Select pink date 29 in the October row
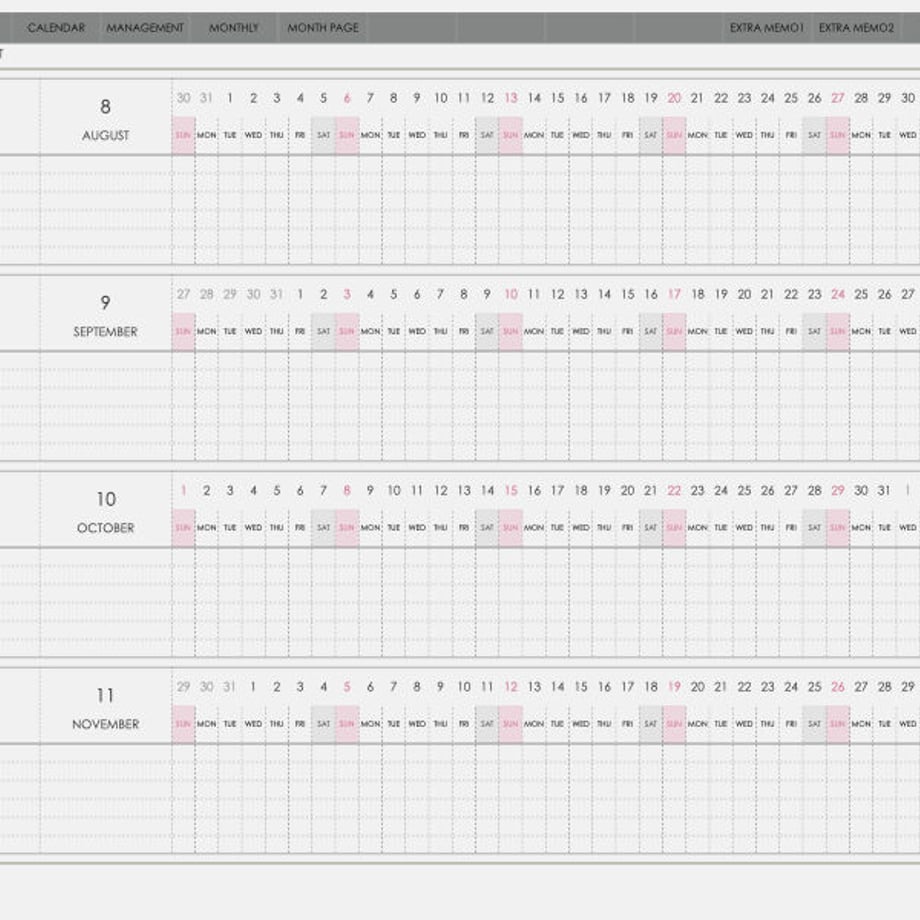The height and width of the screenshot is (920, 920). click(x=838, y=491)
